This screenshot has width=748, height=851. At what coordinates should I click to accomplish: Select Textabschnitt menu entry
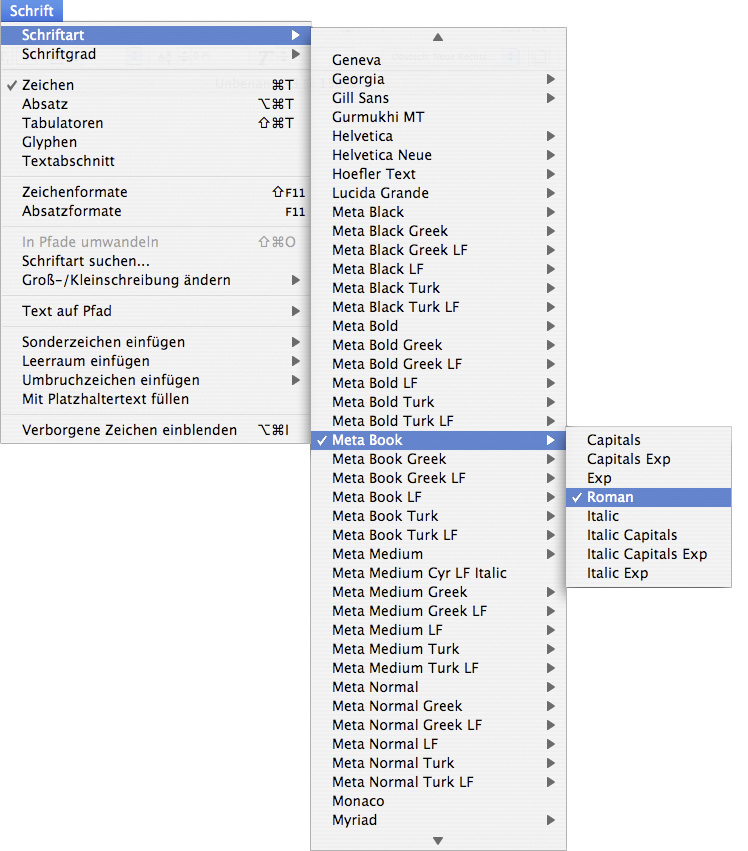[x=156, y=161]
